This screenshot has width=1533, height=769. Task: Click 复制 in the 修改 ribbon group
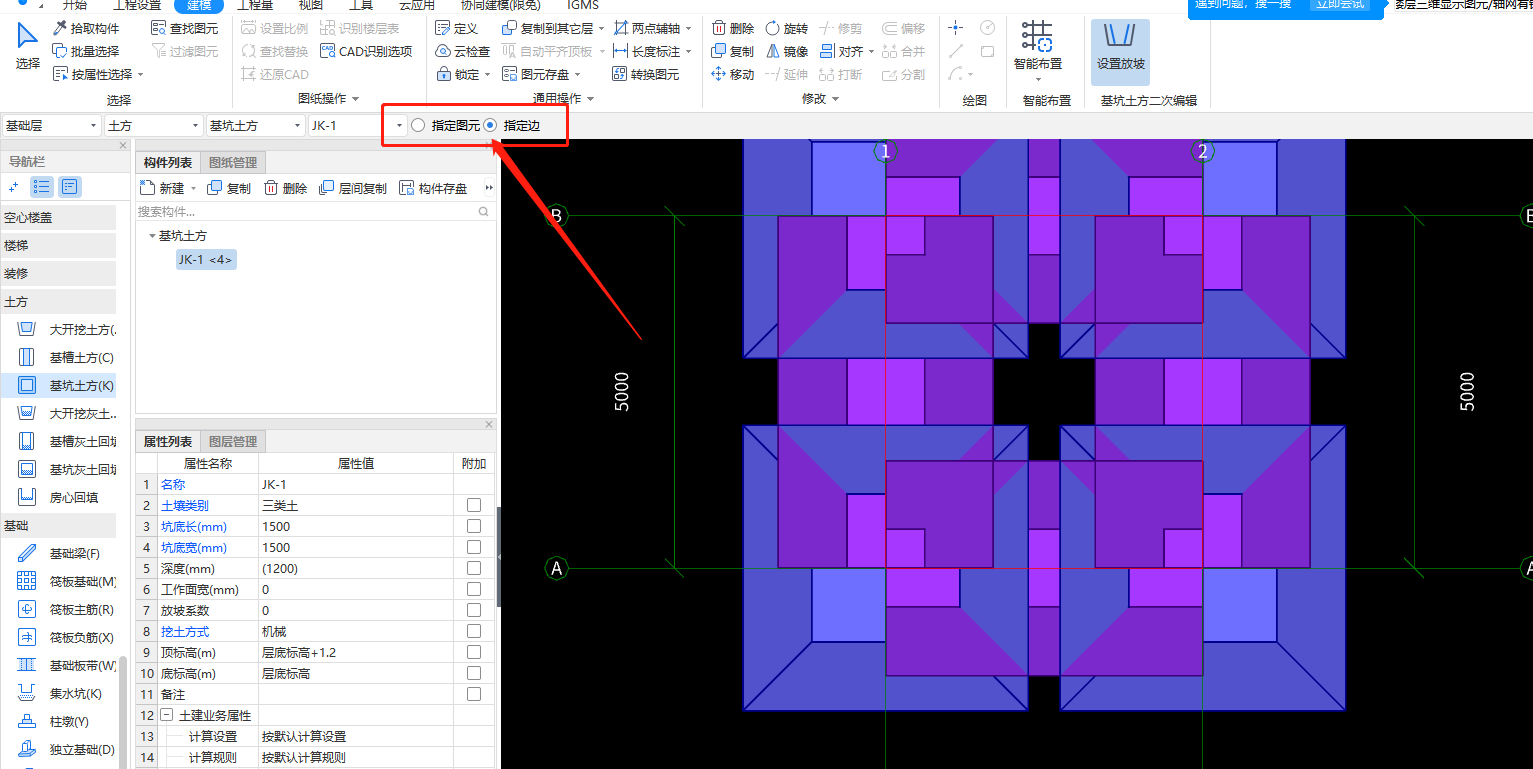[x=733, y=51]
